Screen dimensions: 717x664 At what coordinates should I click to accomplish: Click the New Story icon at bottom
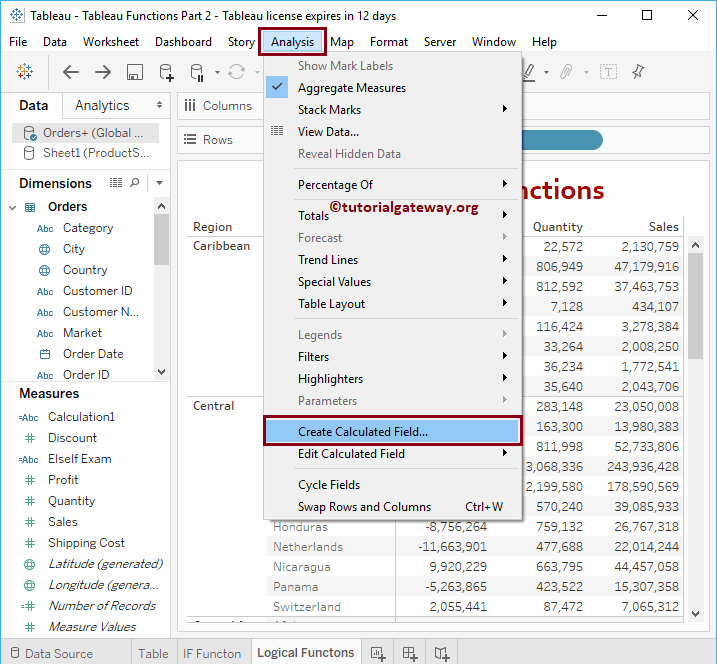pyautogui.click(x=442, y=653)
